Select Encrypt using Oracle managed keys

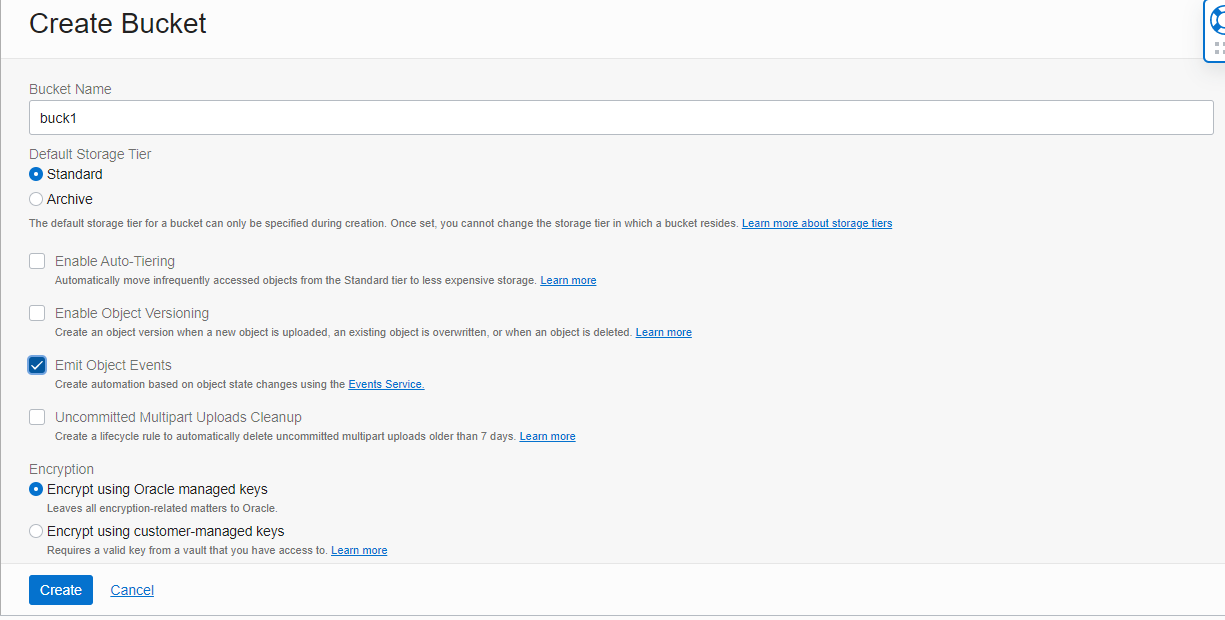tap(36, 489)
